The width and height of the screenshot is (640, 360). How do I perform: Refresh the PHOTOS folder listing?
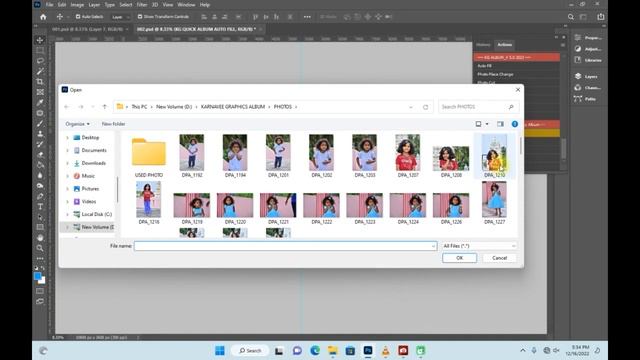pyautogui.click(x=425, y=107)
